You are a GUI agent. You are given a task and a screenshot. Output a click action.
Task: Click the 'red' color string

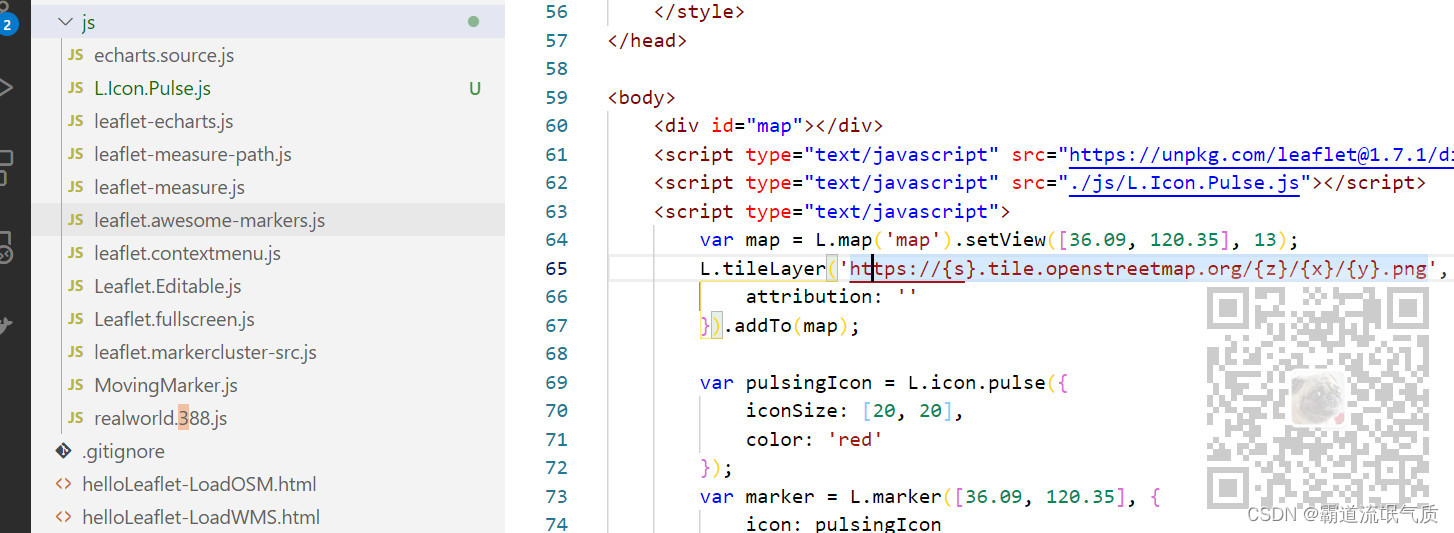[x=855, y=440]
